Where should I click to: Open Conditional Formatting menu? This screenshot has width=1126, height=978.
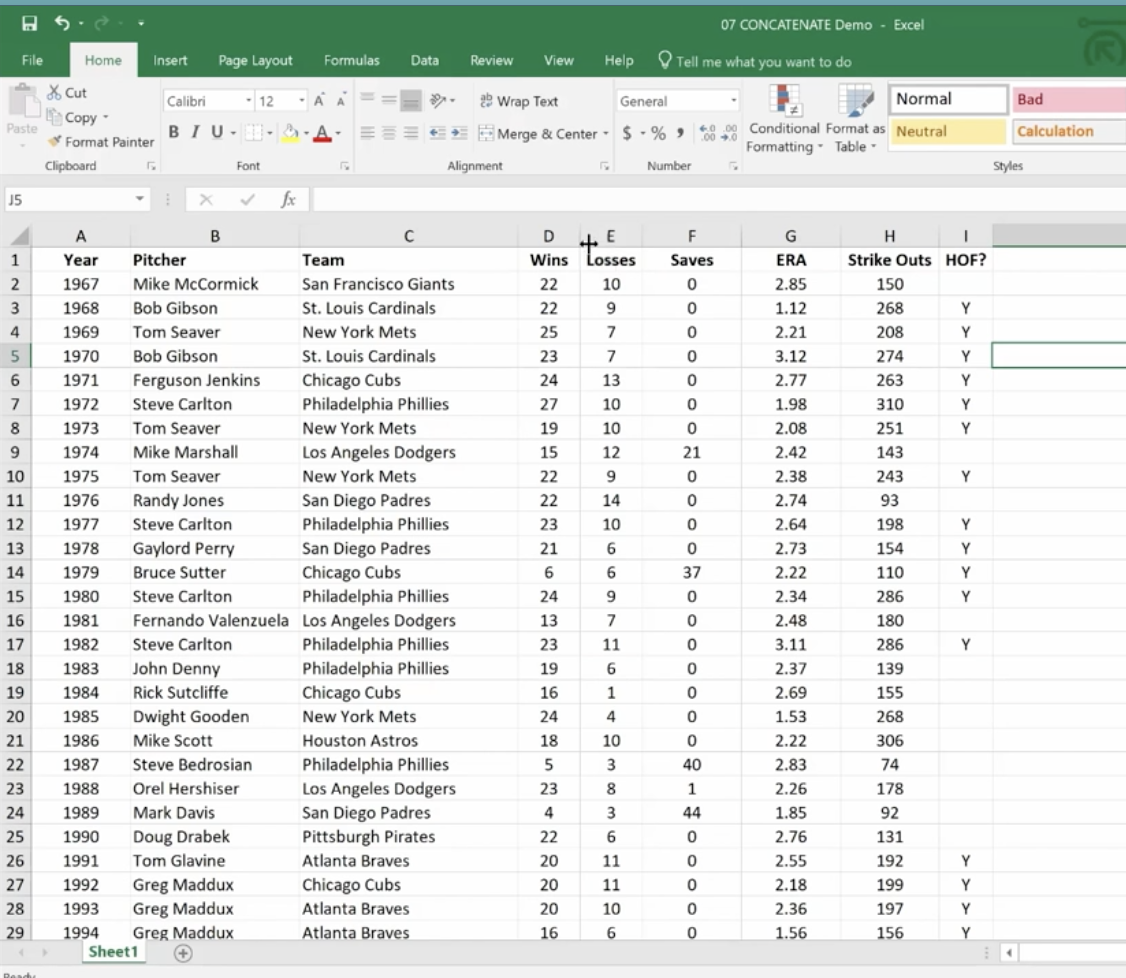tap(784, 120)
